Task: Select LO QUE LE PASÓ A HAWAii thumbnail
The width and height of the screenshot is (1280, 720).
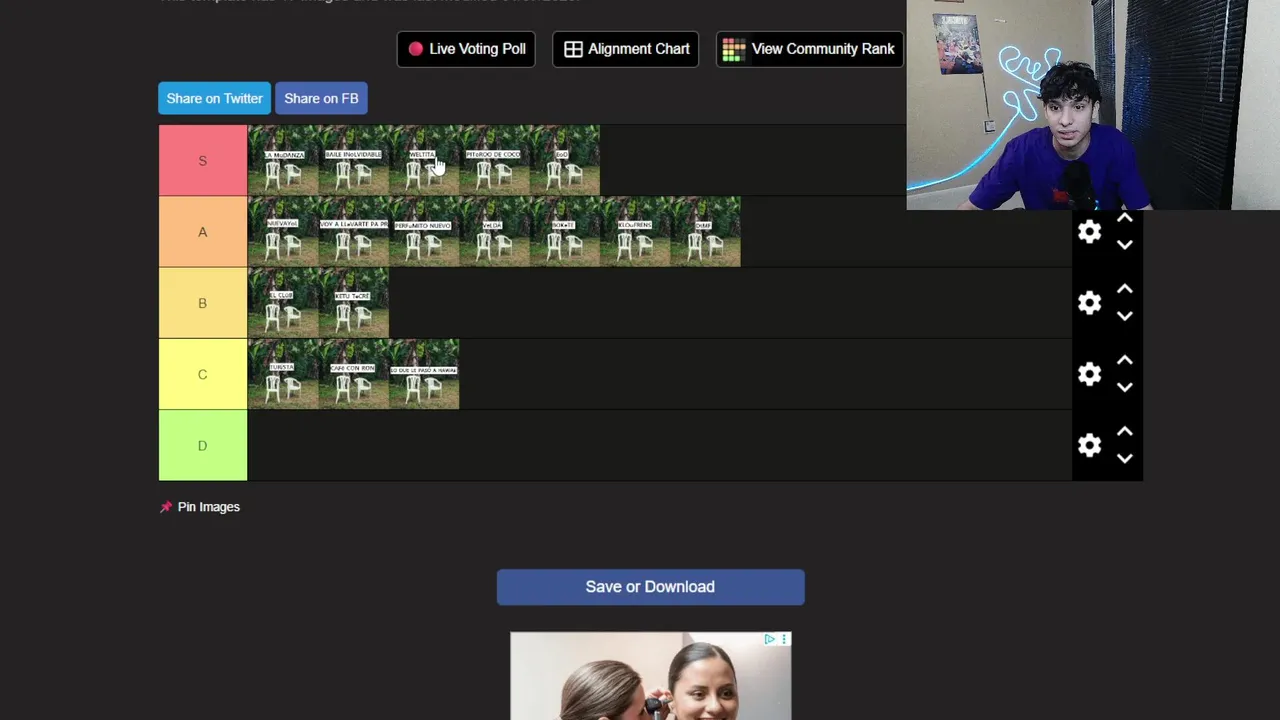Action: coord(424,374)
